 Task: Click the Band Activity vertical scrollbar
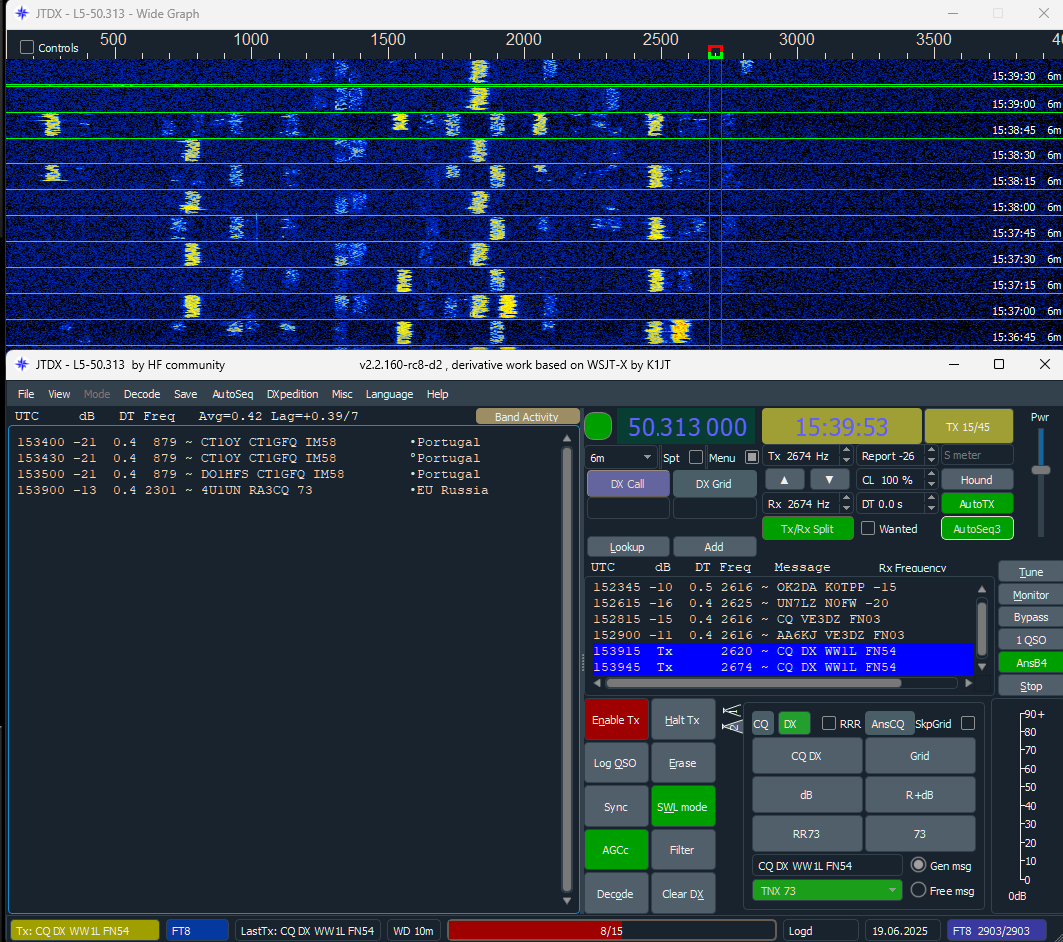[x=567, y=668]
